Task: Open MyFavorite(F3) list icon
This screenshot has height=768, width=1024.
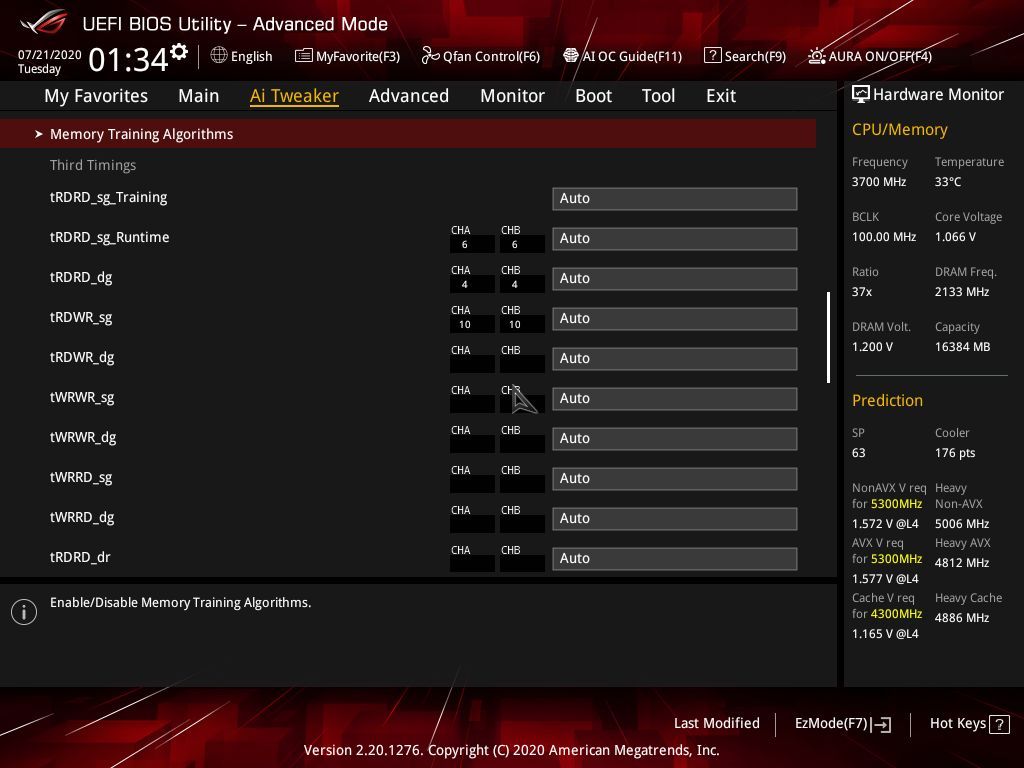Action: pyautogui.click(x=303, y=56)
